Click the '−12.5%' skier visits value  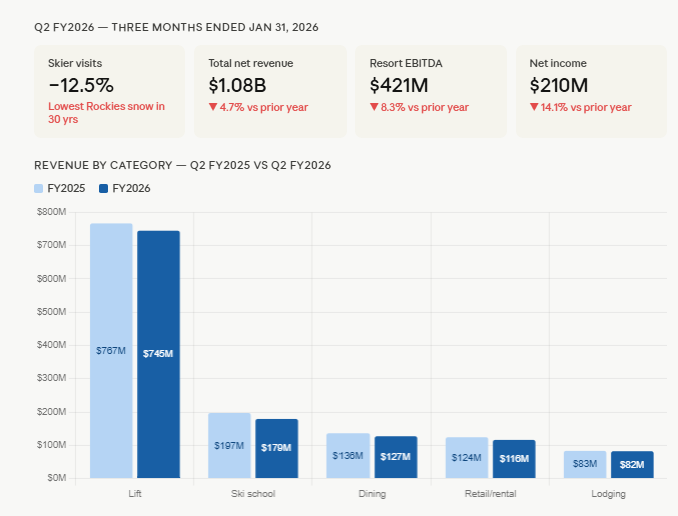tap(81, 85)
